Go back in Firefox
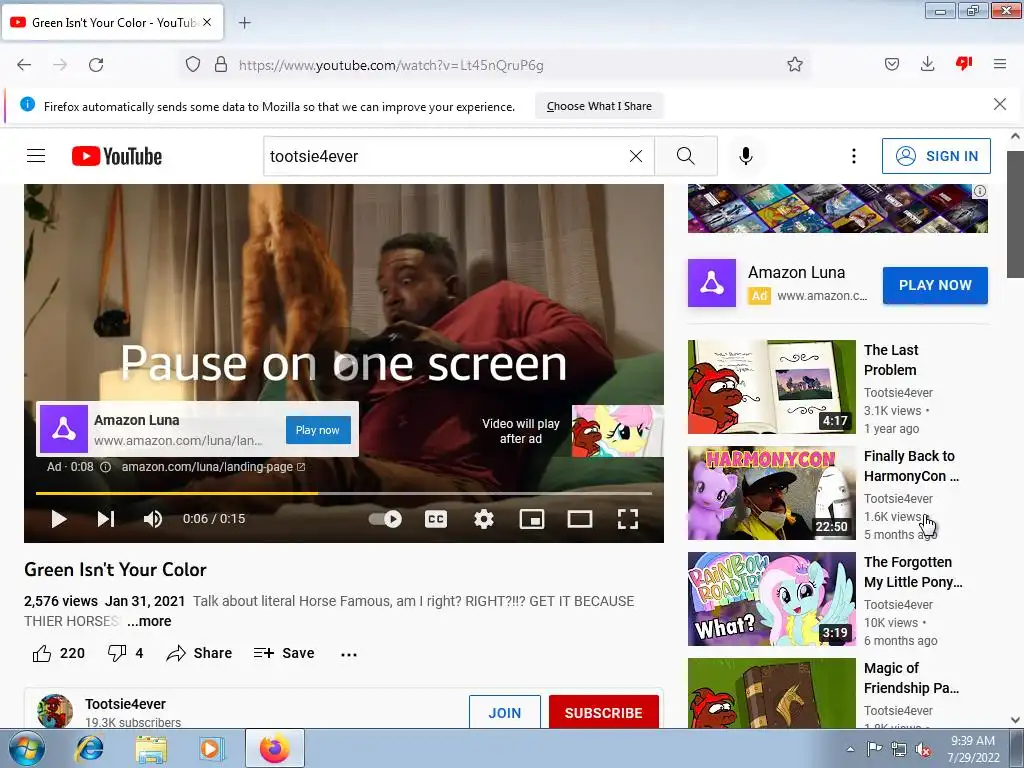1024x768 pixels. 24,65
